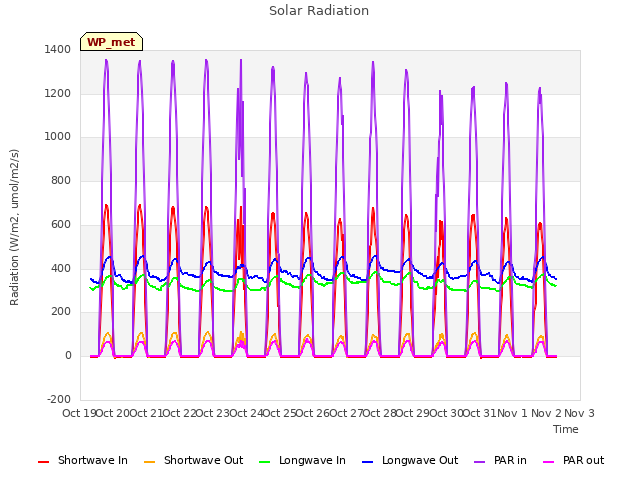
Task: Click the Oct 19 x-axis date label
Action: (79, 413)
